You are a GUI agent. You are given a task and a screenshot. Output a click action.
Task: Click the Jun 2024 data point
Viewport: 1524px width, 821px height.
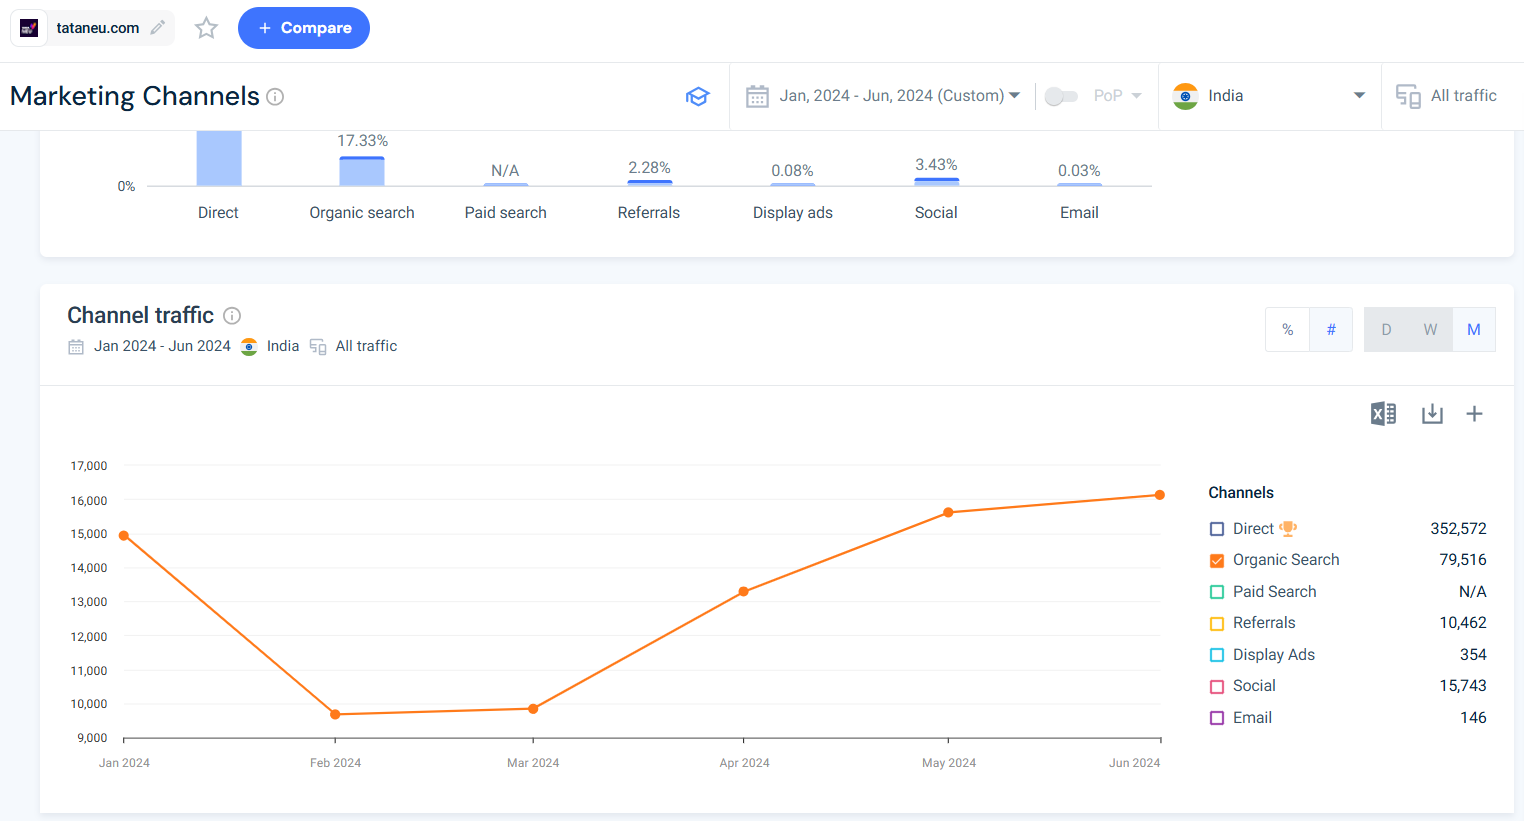(x=1160, y=495)
